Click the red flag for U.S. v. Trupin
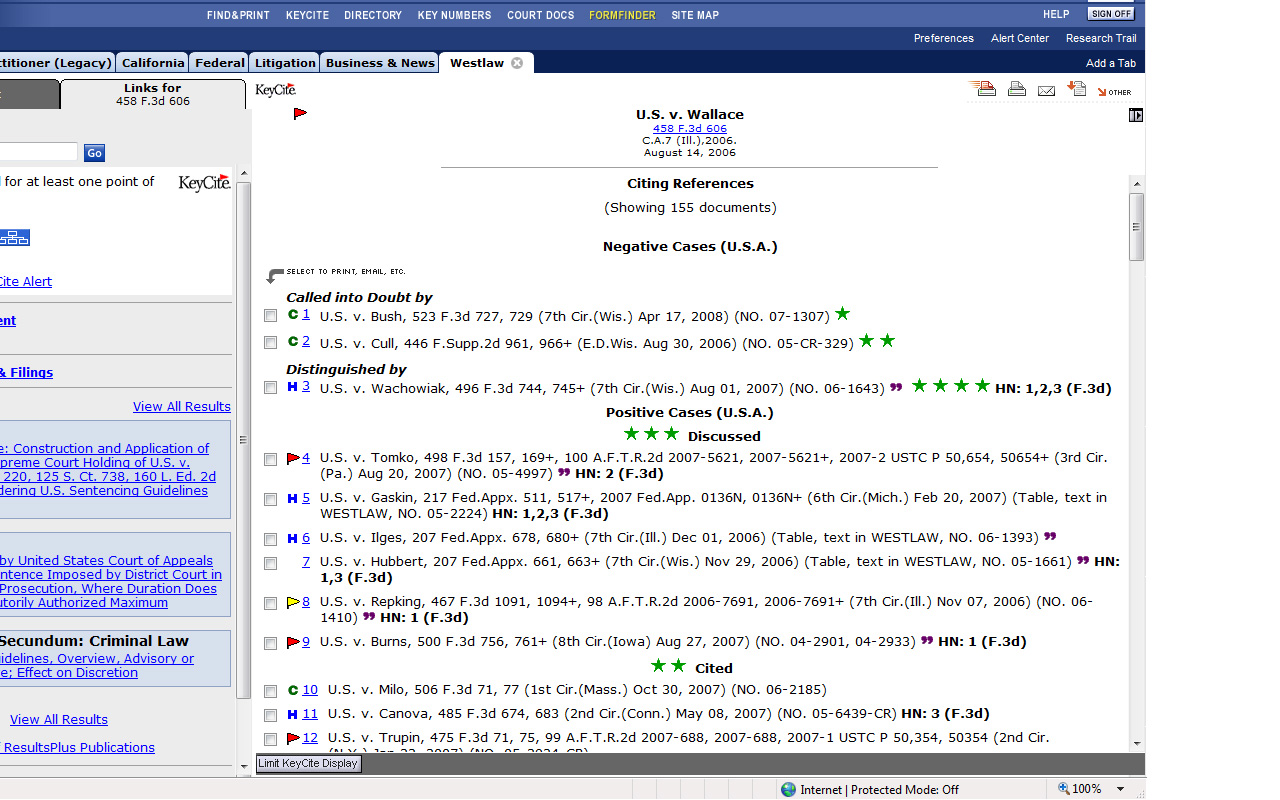The image size is (1280, 800). (293, 738)
